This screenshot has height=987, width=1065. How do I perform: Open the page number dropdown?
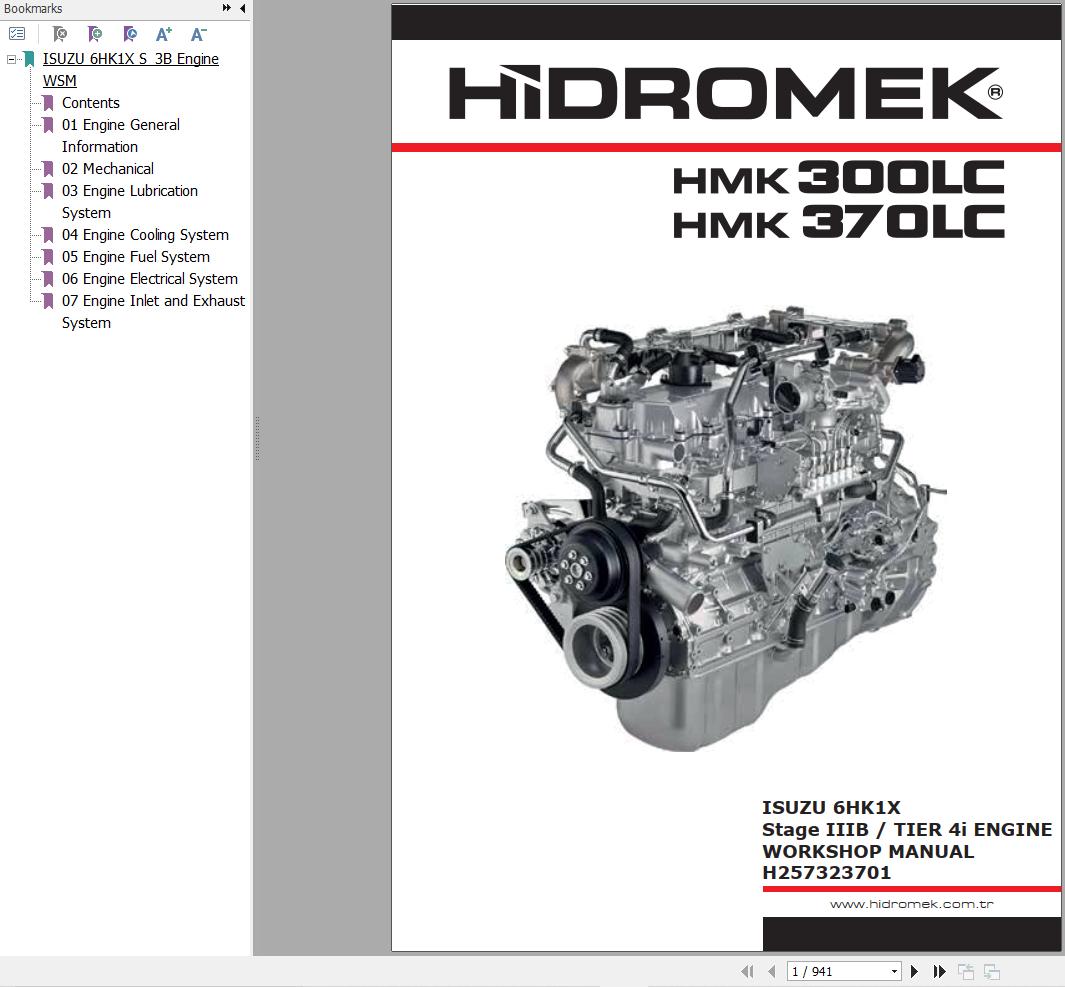coord(894,971)
